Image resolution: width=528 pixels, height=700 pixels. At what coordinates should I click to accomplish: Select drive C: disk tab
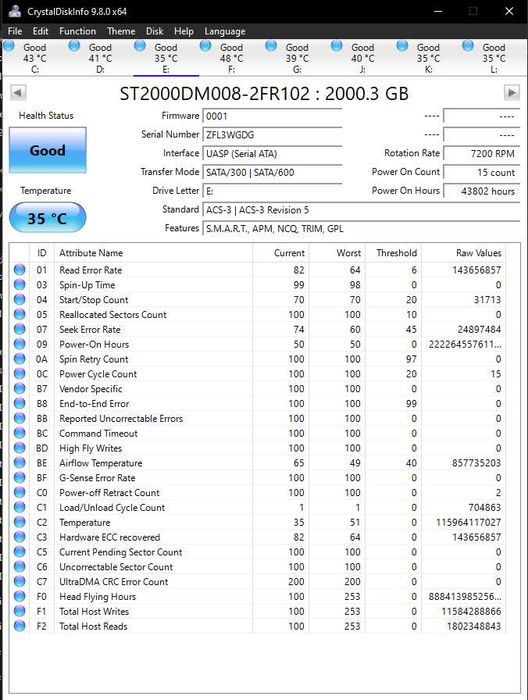tap(34, 58)
